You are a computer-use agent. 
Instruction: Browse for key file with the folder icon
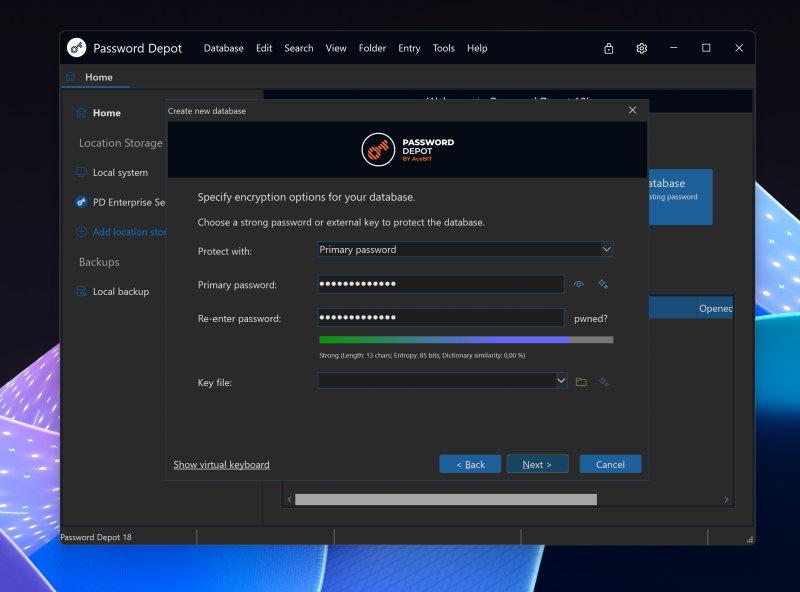[x=581, y=382]
